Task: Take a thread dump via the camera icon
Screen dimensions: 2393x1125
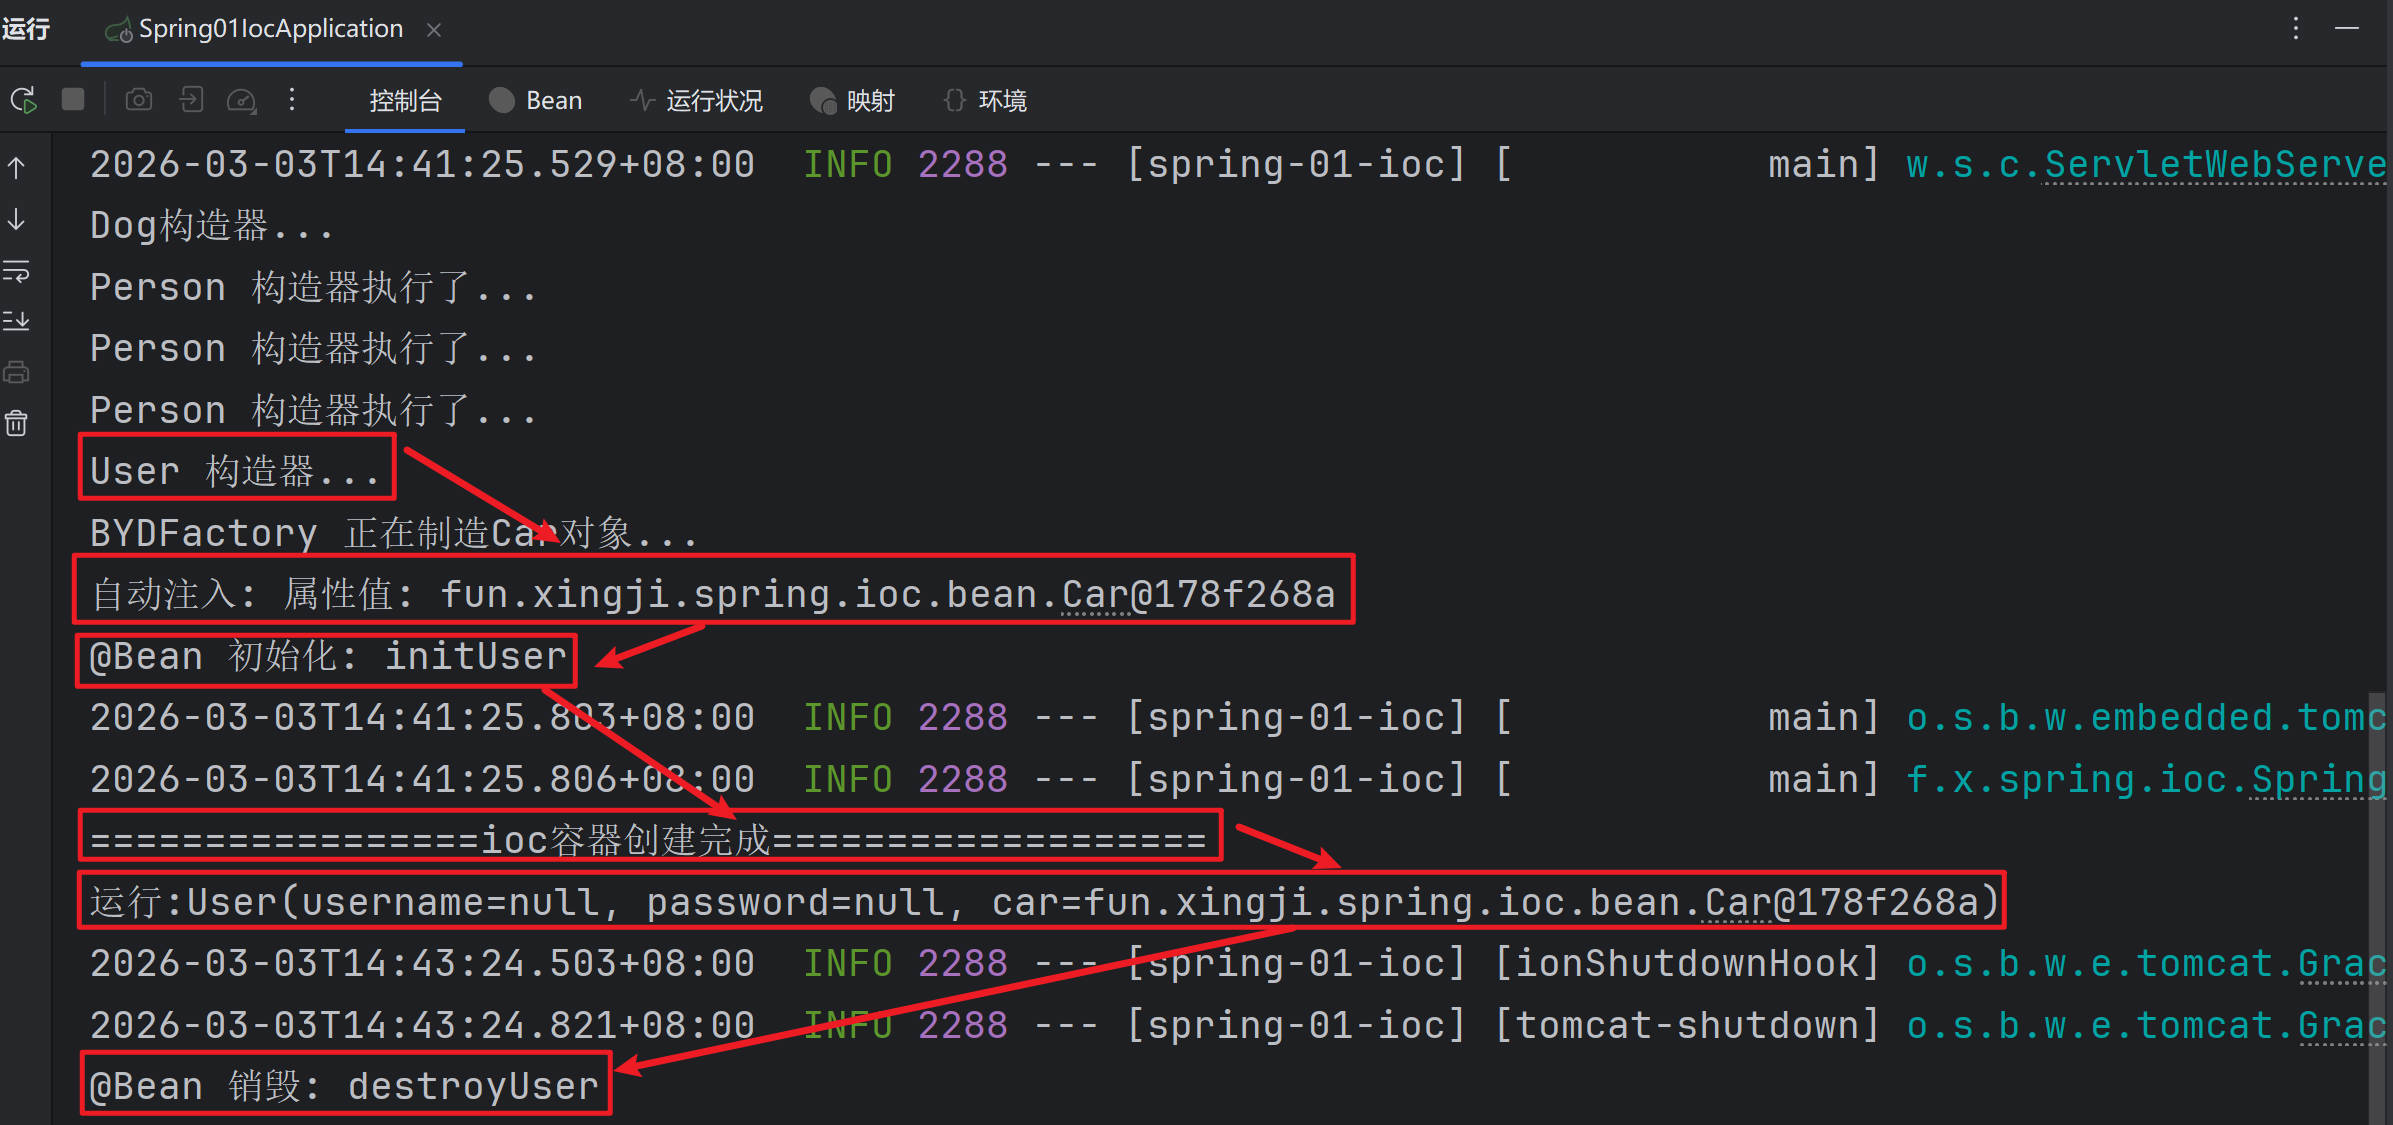Action: point(139,100)
